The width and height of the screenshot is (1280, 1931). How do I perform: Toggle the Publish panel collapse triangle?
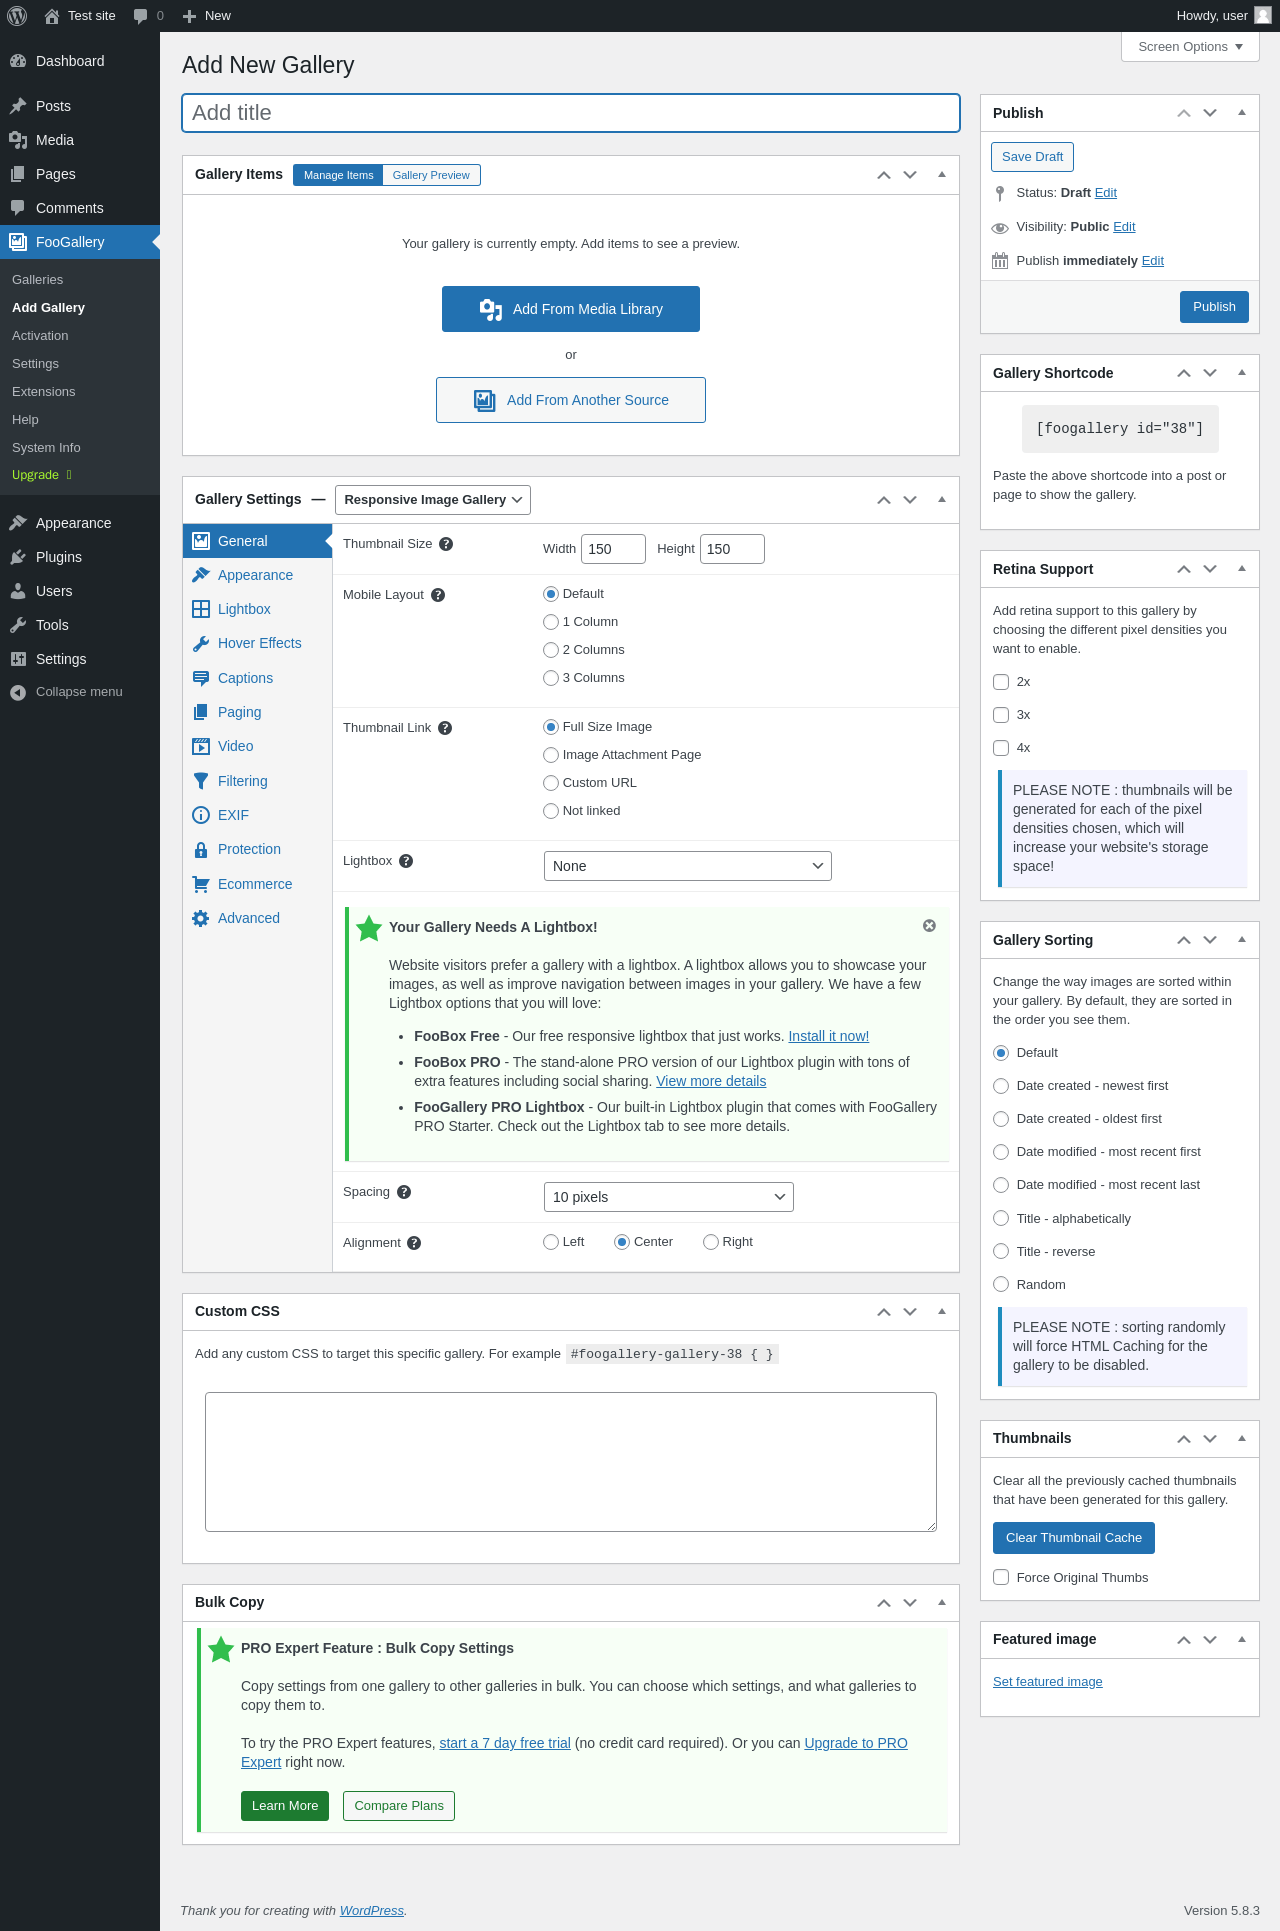click(x=1242, y=113)
